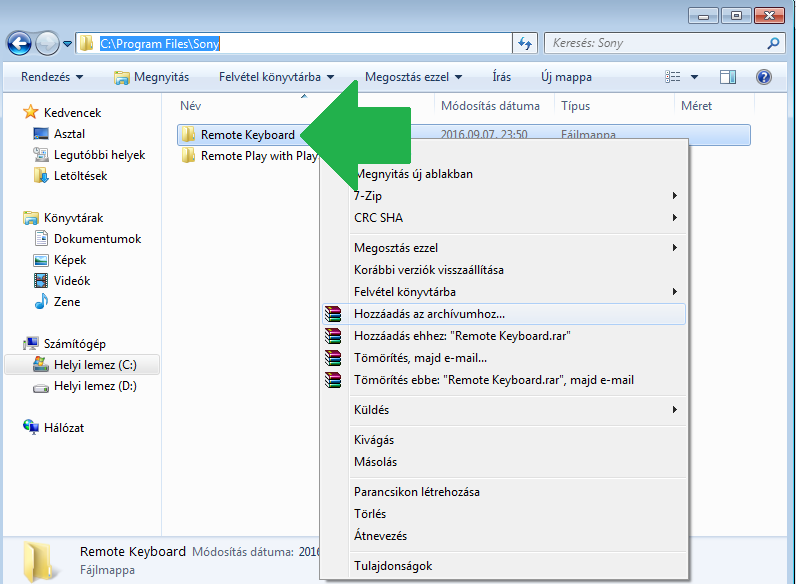Toggle the preview pane icon
Viewport: 796px width, 584px height.
click(728, 77)
